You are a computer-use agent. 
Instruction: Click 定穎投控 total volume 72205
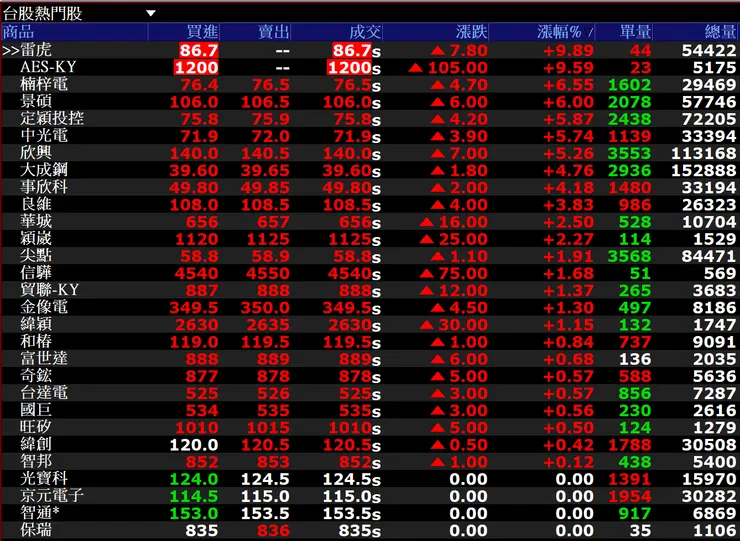coord(709,119)
